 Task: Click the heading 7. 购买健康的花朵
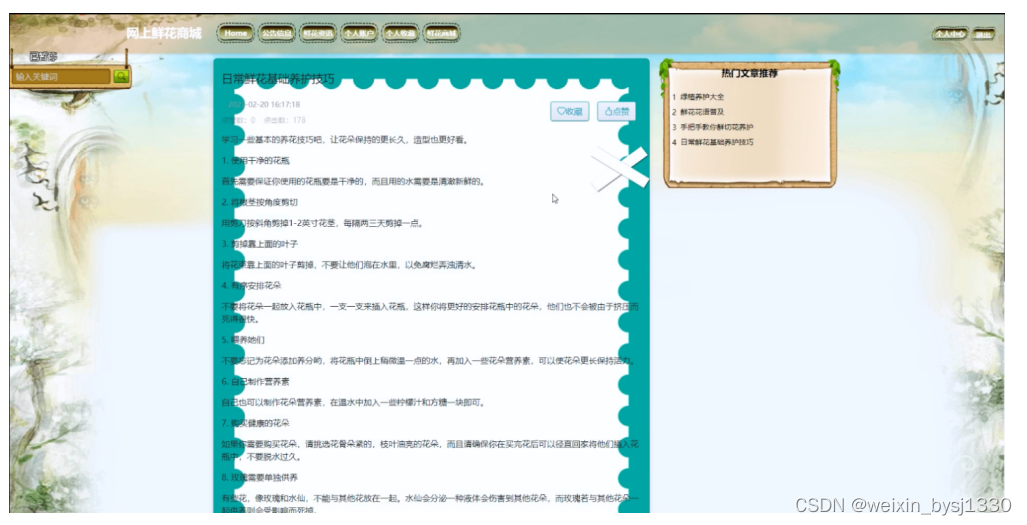click(x=255, y=423)
